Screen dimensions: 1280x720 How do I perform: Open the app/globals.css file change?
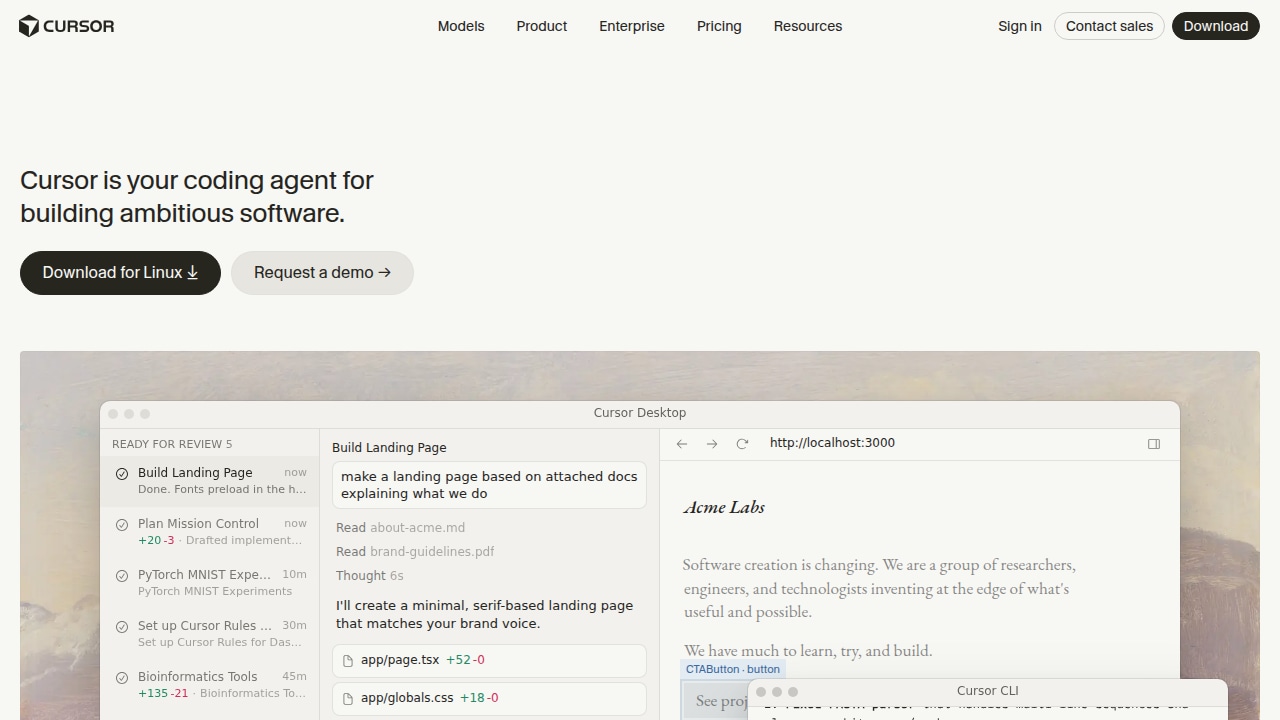point(489,699)
